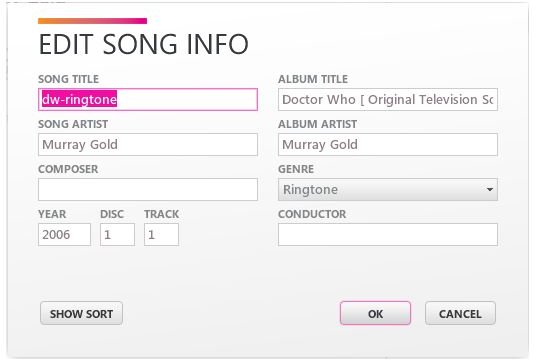Click the Composer label text
This screenshot has width=536, height=360.
[68, 169]
